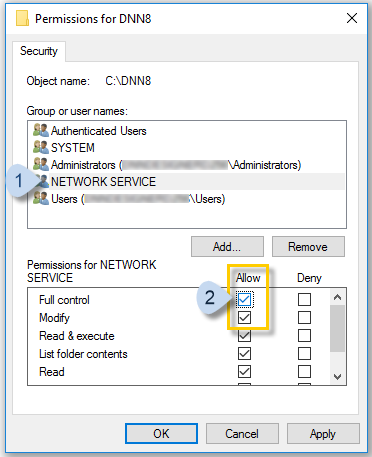Check Deny for List folder contents
This screenshot has height=457, width=372.
pyautogui.click(x=304, y=353)
